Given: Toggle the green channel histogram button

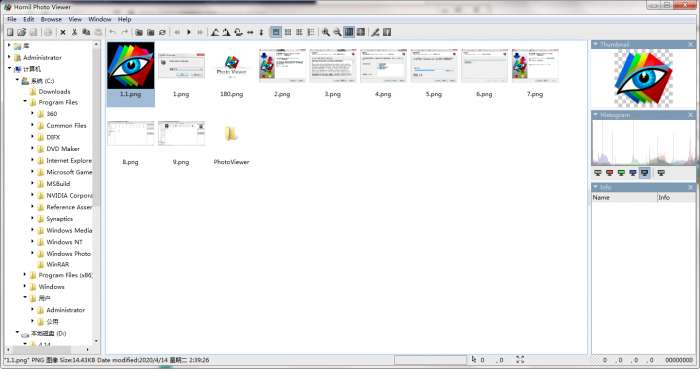Looking at the screenshot, I should (x=621, y=173).
